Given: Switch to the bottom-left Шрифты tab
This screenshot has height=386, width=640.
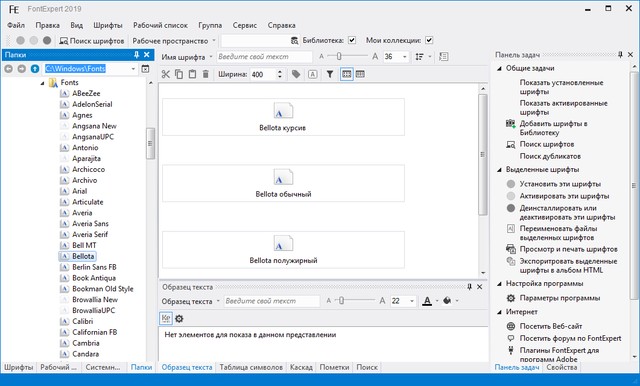Looking at the screenshot, I should pos(18,367).
